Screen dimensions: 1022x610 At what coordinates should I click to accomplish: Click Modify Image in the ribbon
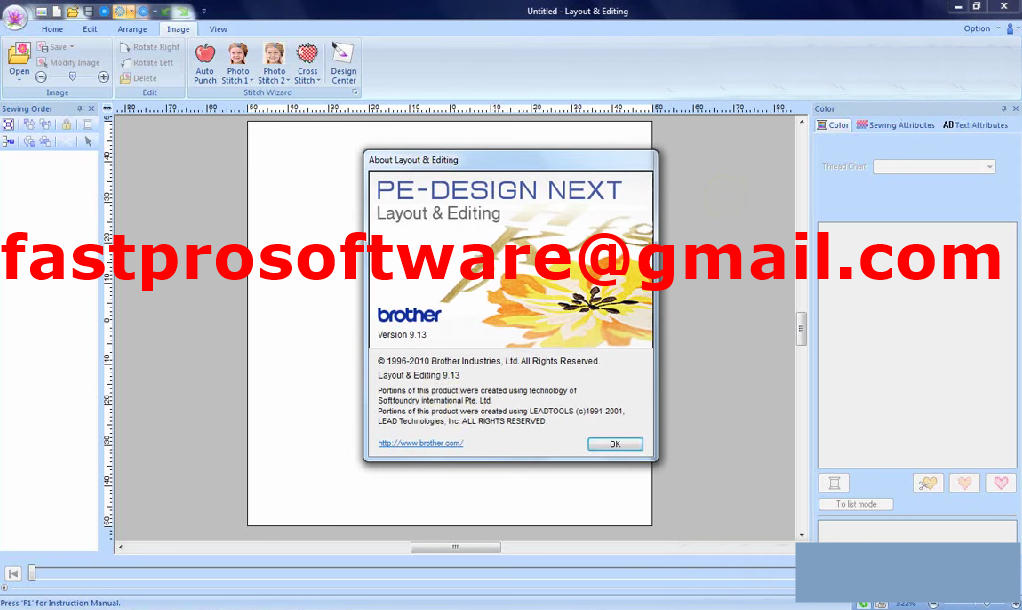coord(68,63)
